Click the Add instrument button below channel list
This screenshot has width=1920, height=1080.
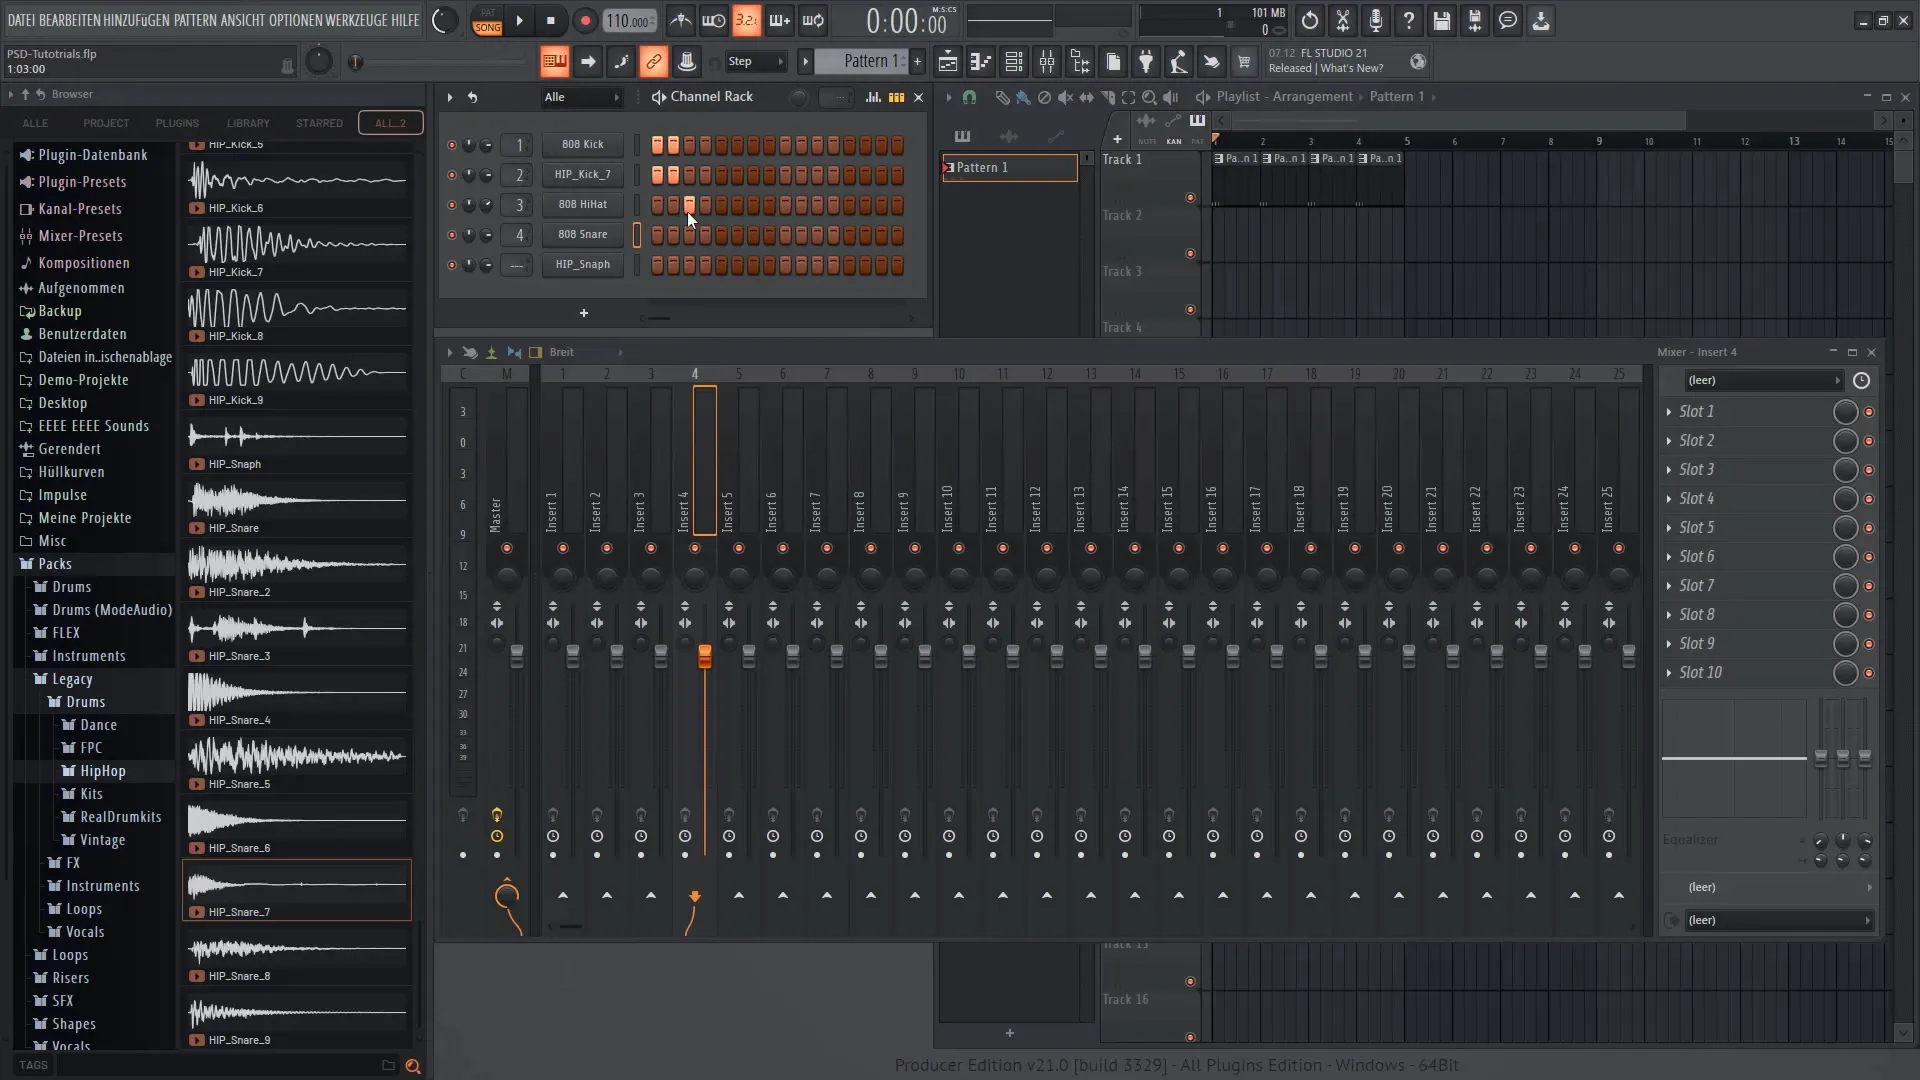583,314
